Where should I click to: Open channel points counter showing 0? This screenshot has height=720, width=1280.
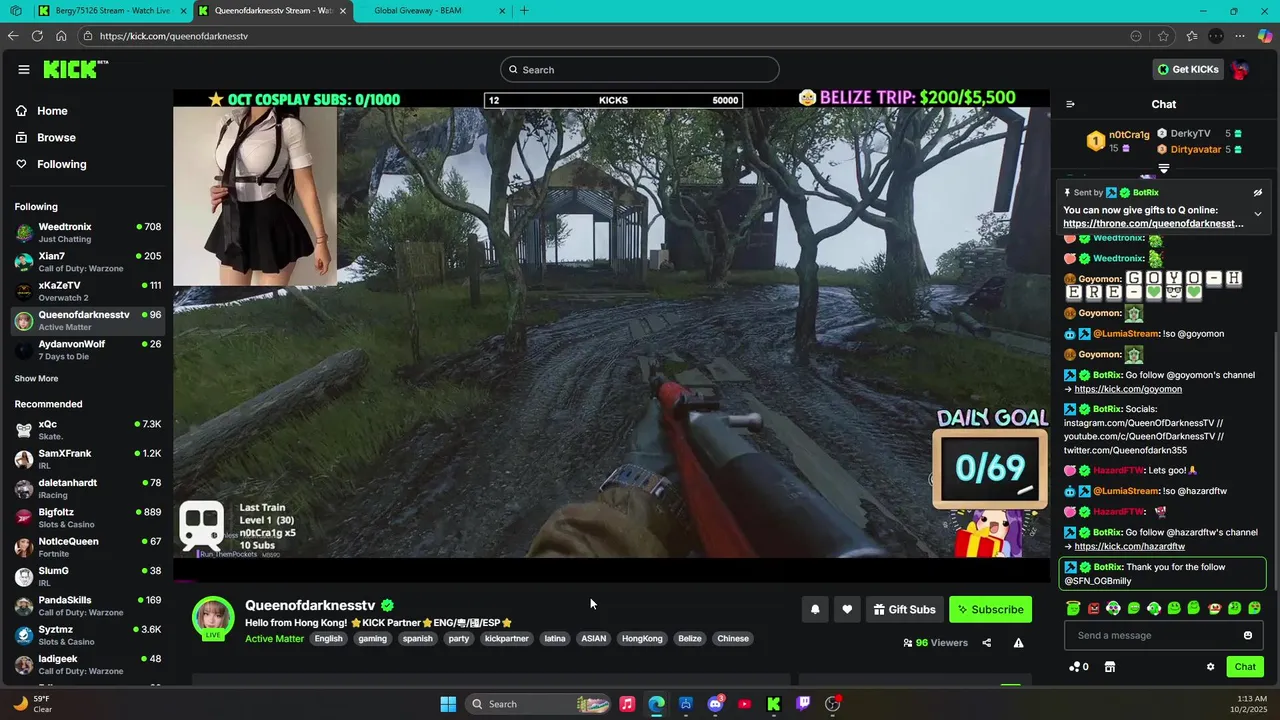1078,667
